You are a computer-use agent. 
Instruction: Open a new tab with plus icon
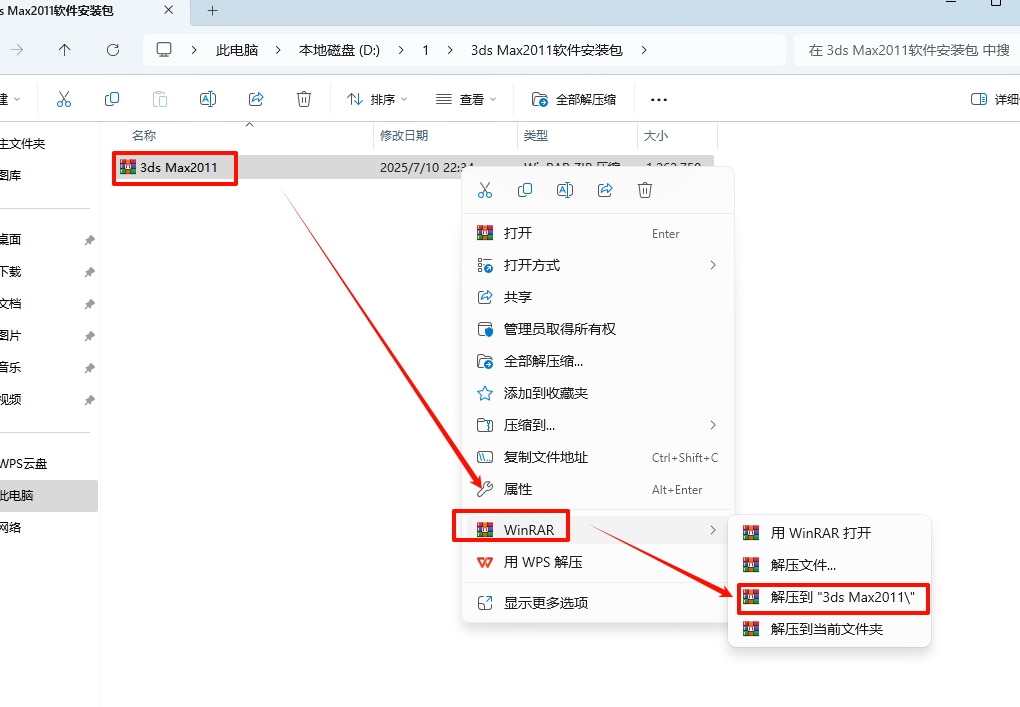pos(212,11)
